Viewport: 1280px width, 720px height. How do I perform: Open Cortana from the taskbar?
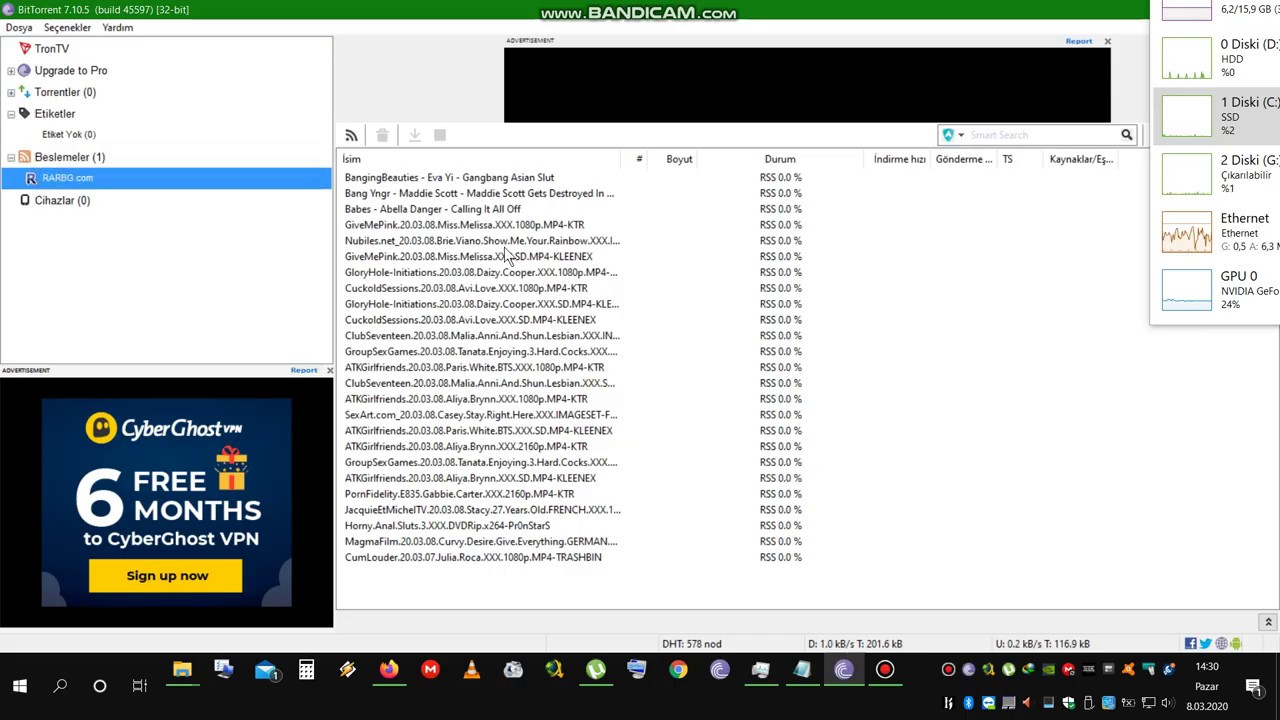coord(100,686)
